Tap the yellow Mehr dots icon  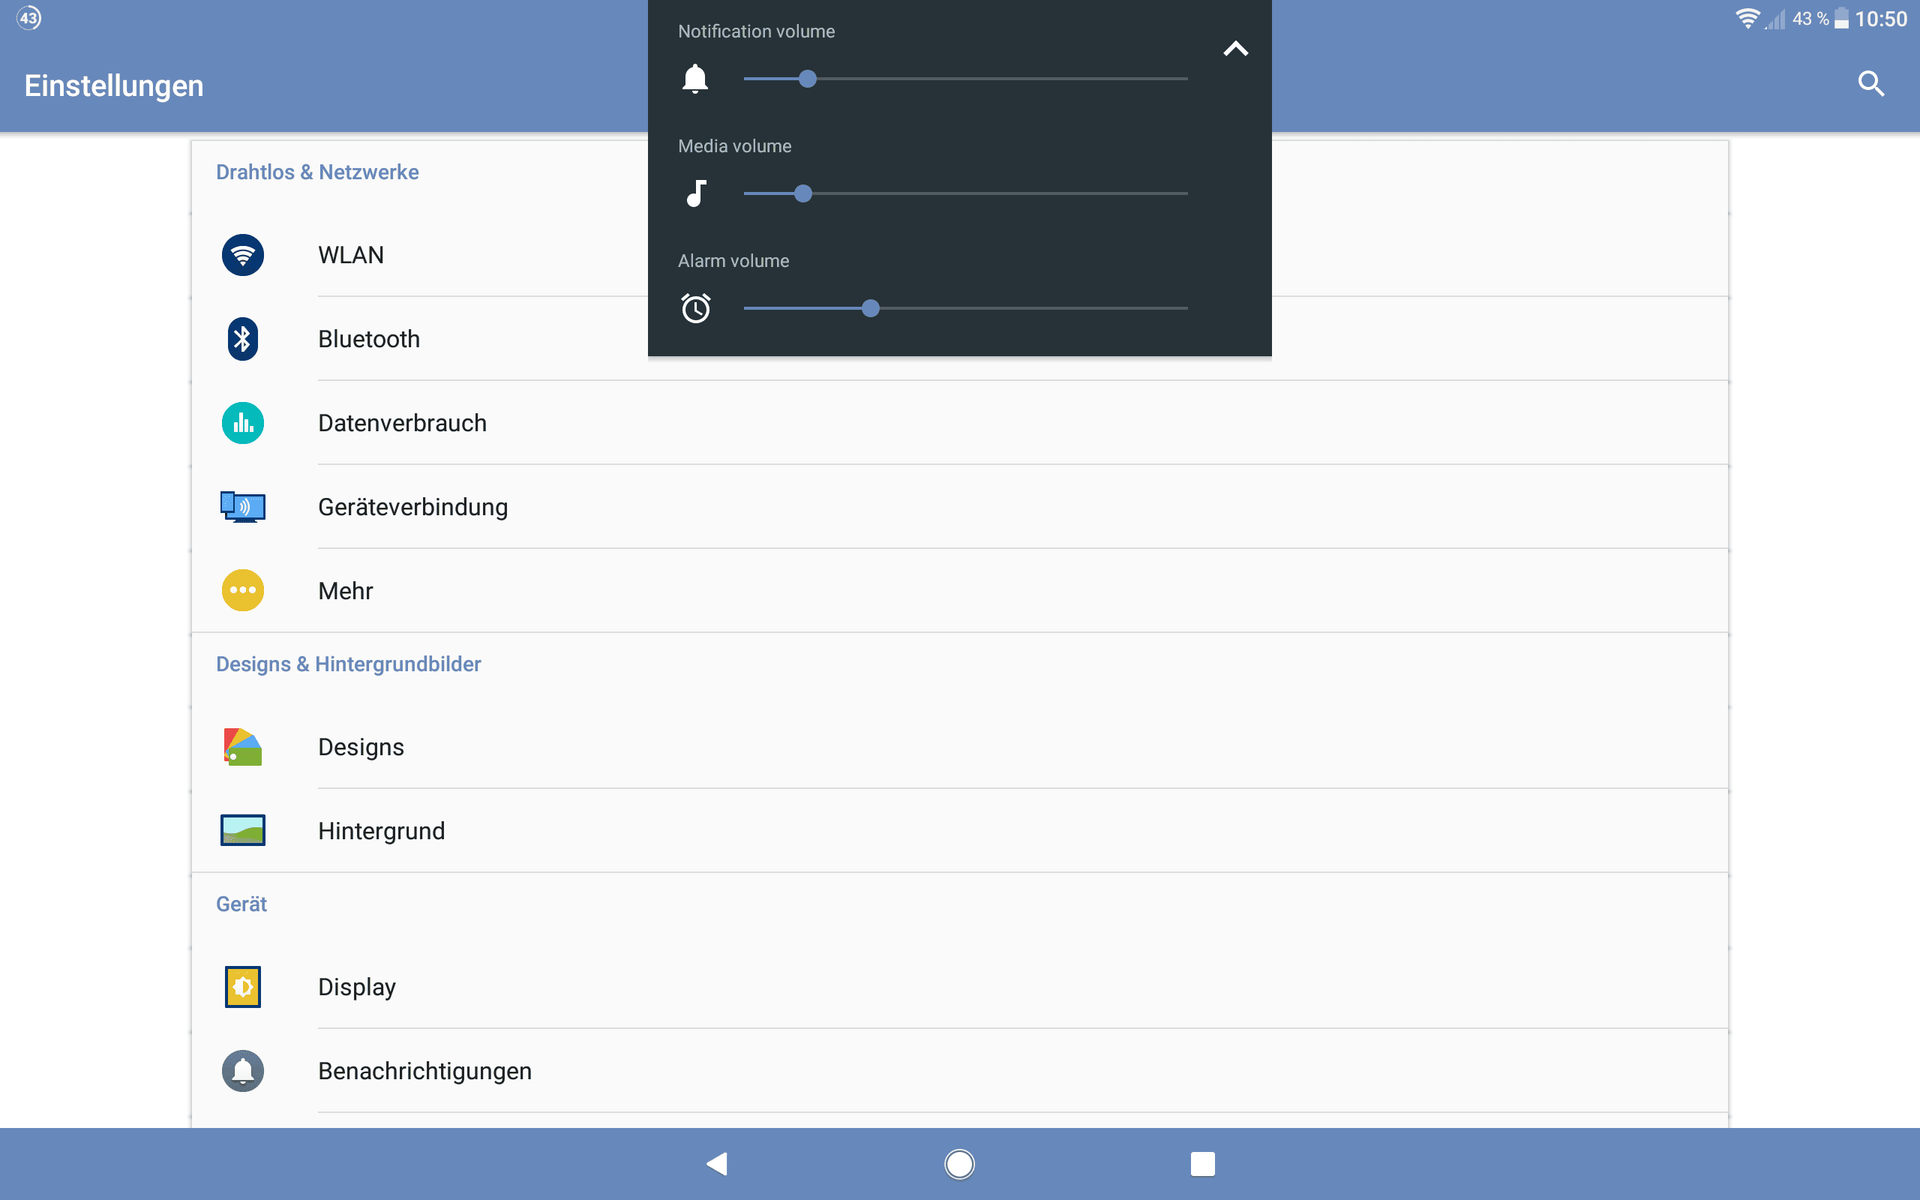[x=243, y=590]
